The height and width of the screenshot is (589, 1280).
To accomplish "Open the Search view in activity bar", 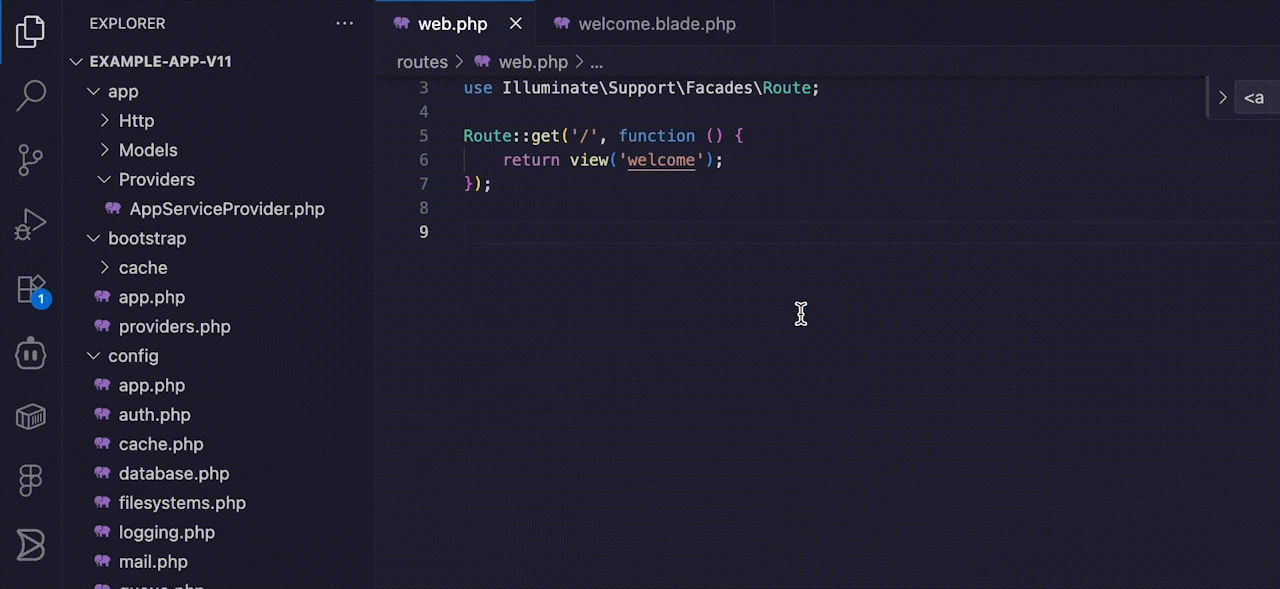I will tap(31, 96).
